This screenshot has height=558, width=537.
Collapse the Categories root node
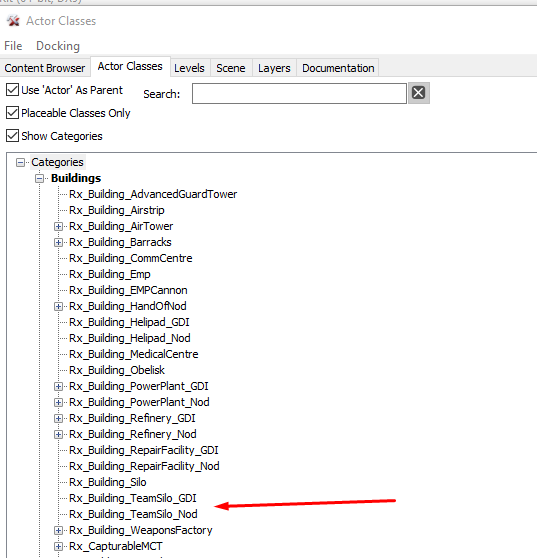pyautogui.click(x=21, y=163)
